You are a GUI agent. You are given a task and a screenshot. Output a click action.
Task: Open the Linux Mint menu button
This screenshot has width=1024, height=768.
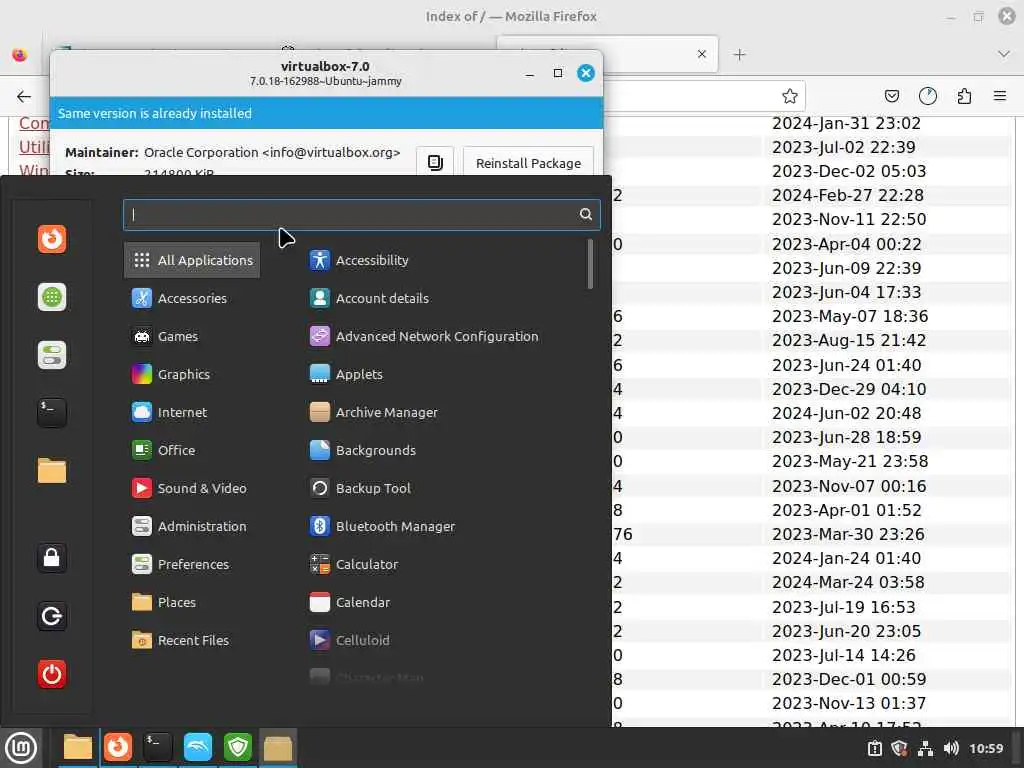coord(21,747)
